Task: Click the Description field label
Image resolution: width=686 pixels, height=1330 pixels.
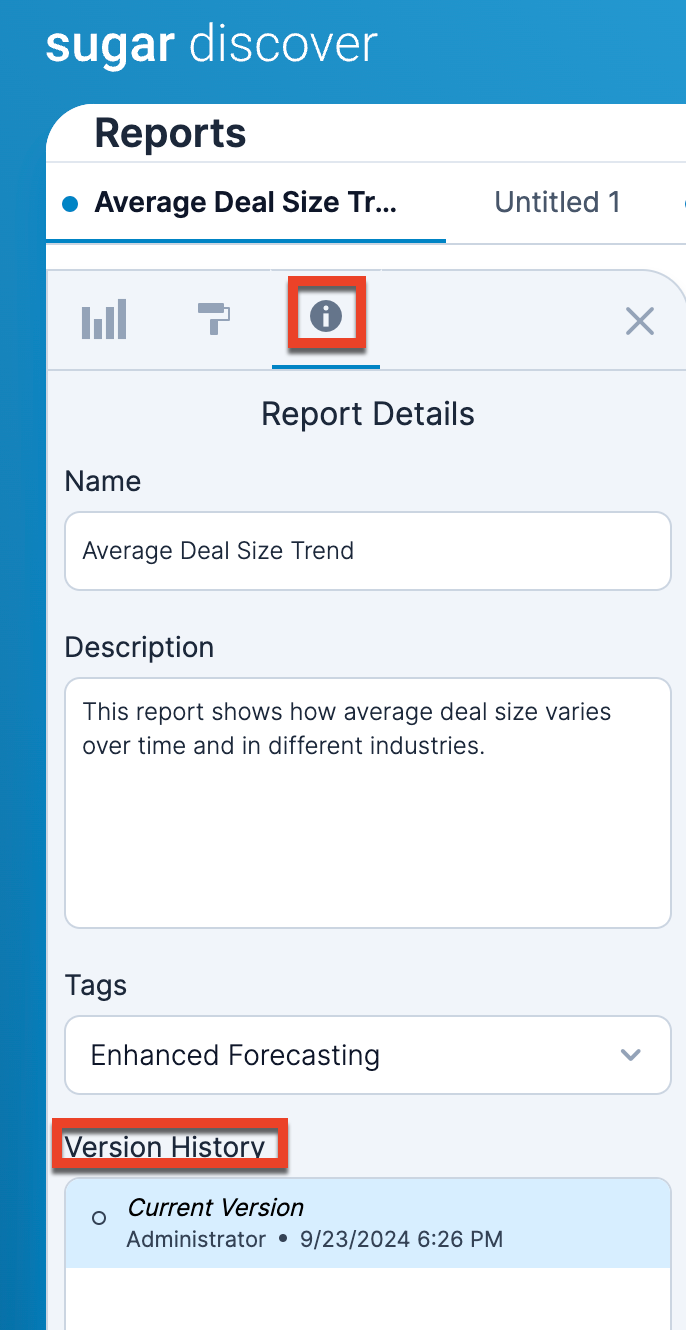Action: pyautogui.click(x=139, y=647)
